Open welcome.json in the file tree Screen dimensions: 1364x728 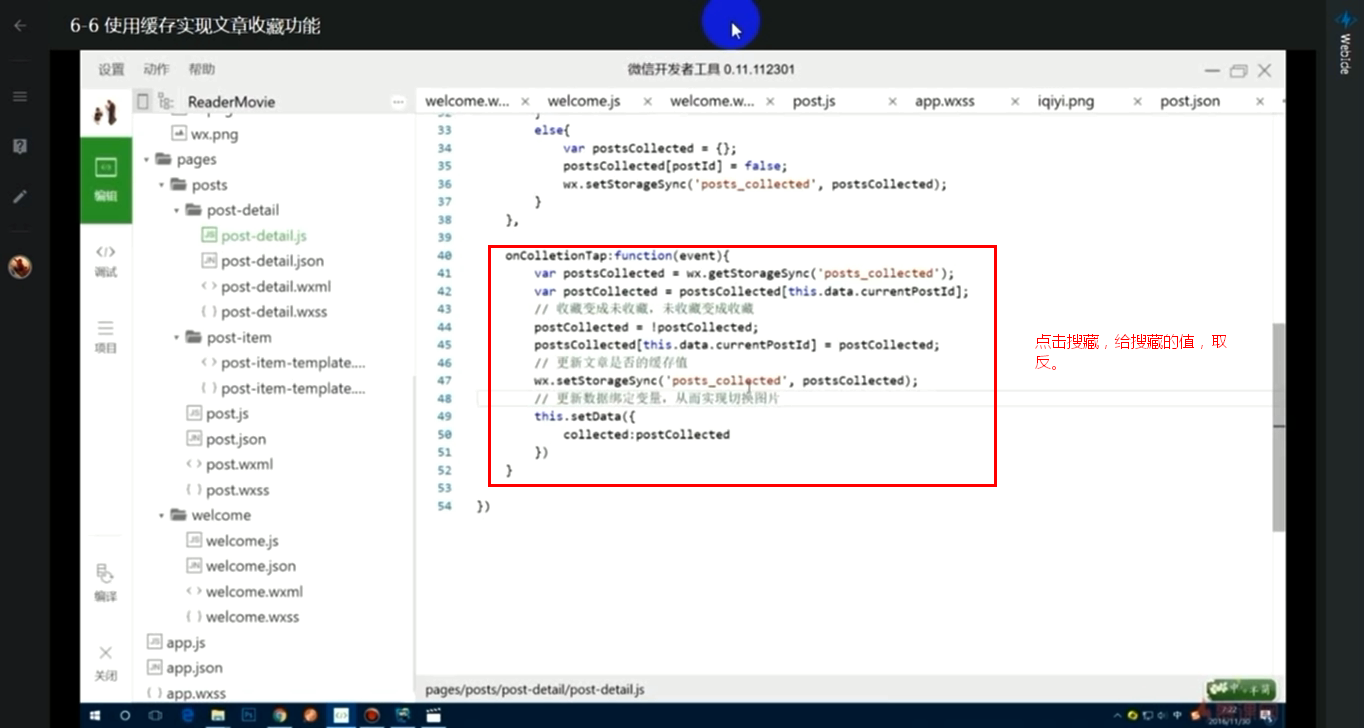[250, 567]
